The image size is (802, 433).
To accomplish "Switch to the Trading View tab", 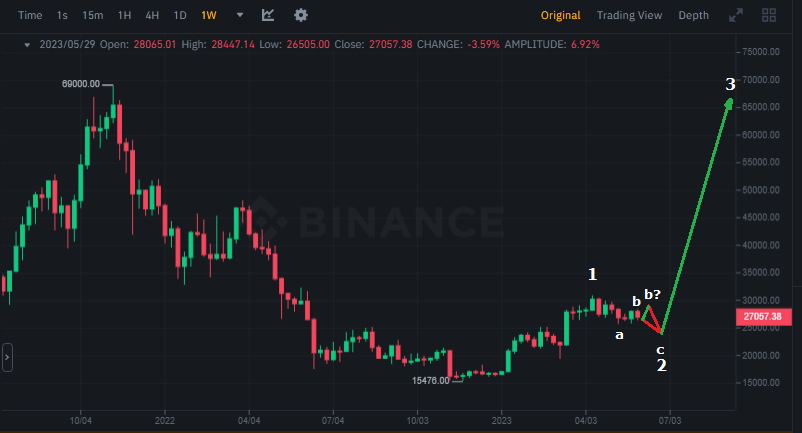I will point(629,15).
